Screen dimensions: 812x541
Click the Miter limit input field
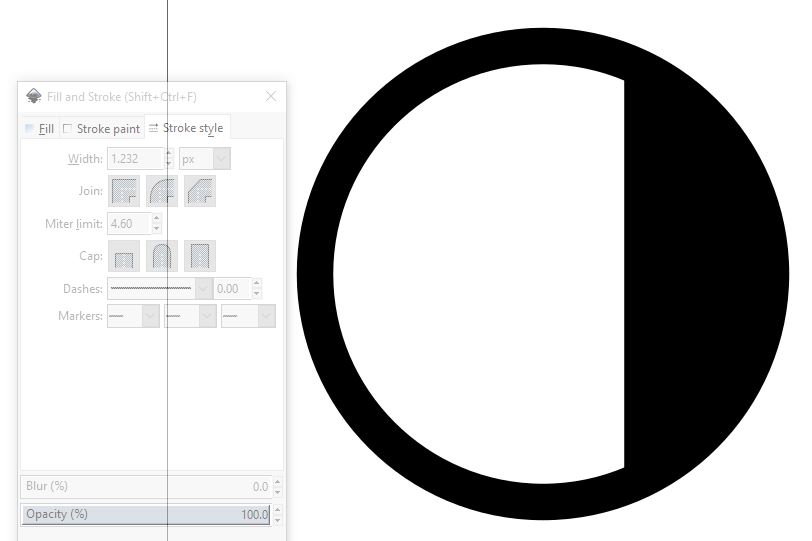[x=126, y=224]
